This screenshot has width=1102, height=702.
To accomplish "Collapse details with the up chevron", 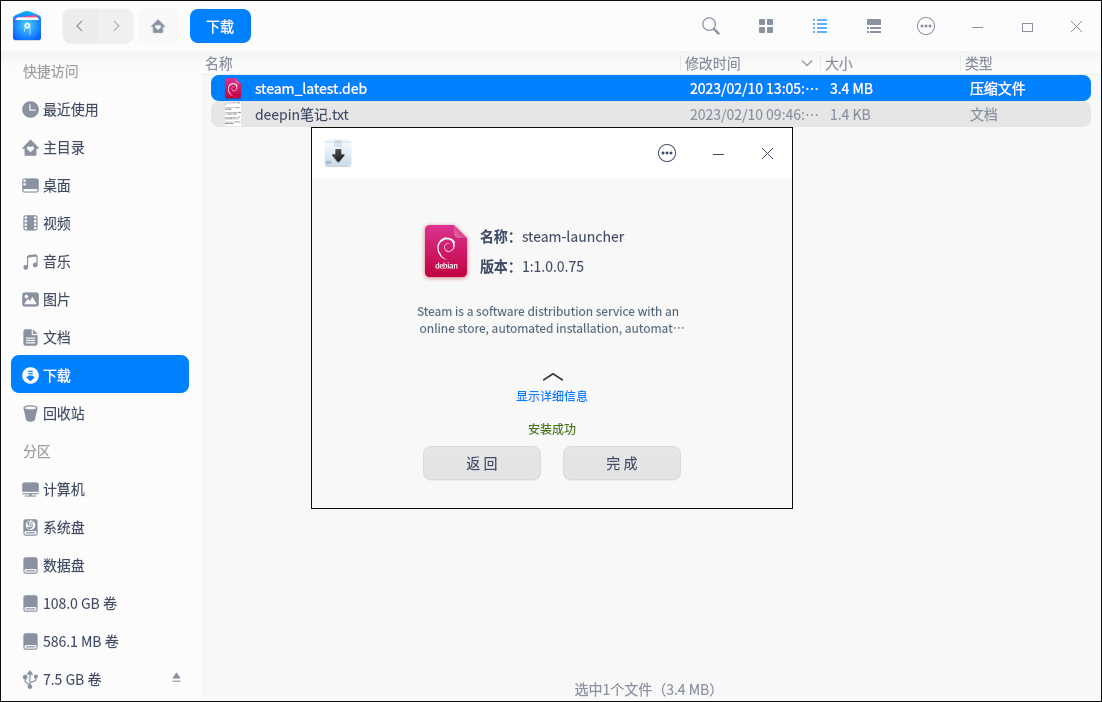I will (552, 377).
